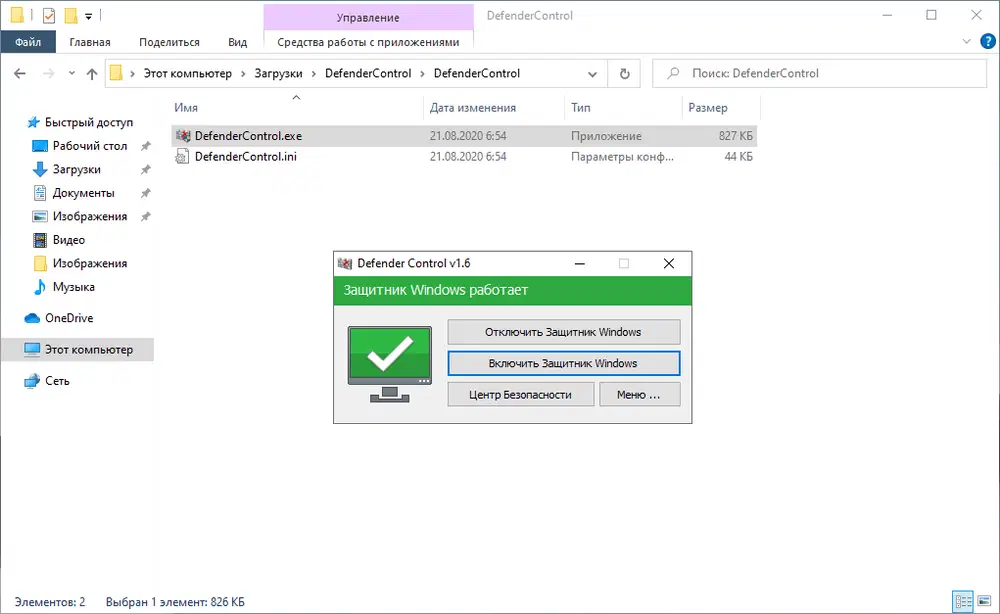Expand the ribbon with the chevron
This screenshot has width=1000, height=614.
[x=966, y=42]
